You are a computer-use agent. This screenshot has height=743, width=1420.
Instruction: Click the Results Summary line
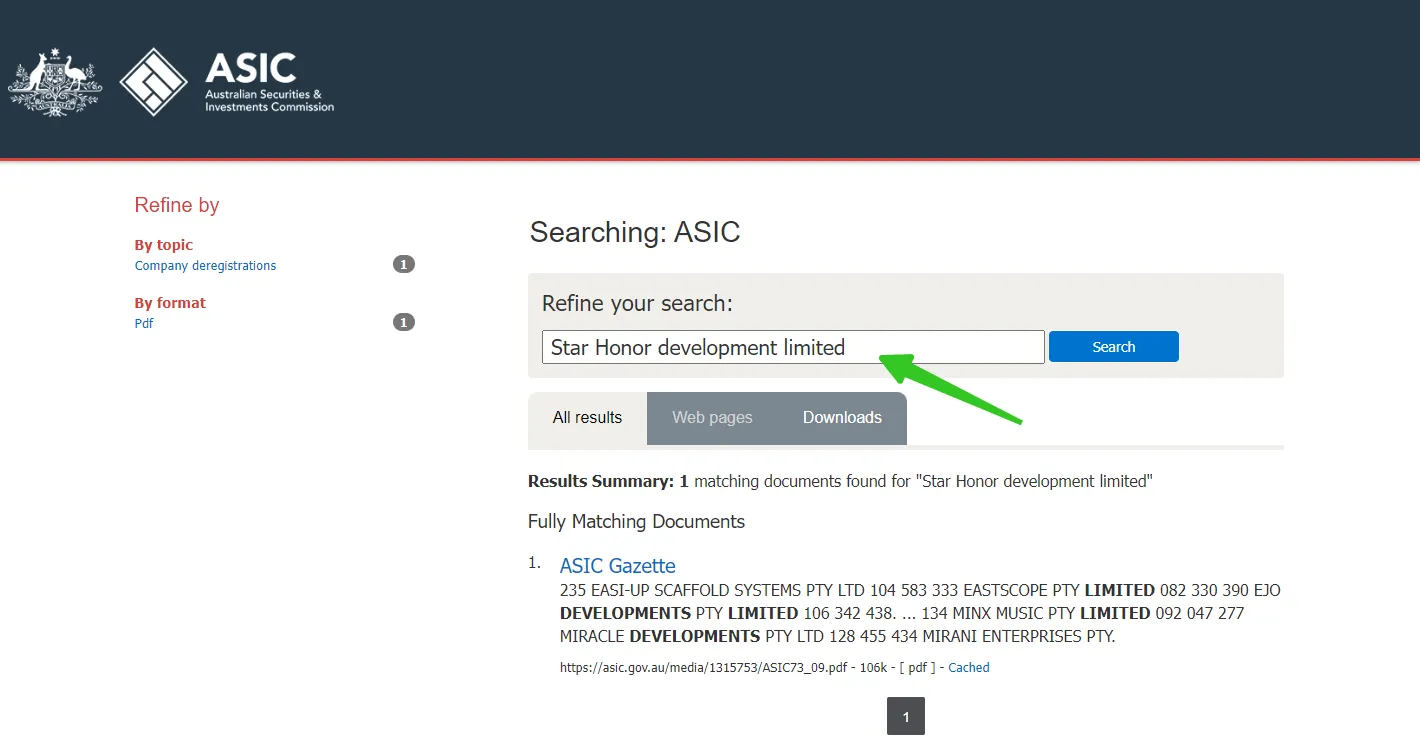coord(840,481)
